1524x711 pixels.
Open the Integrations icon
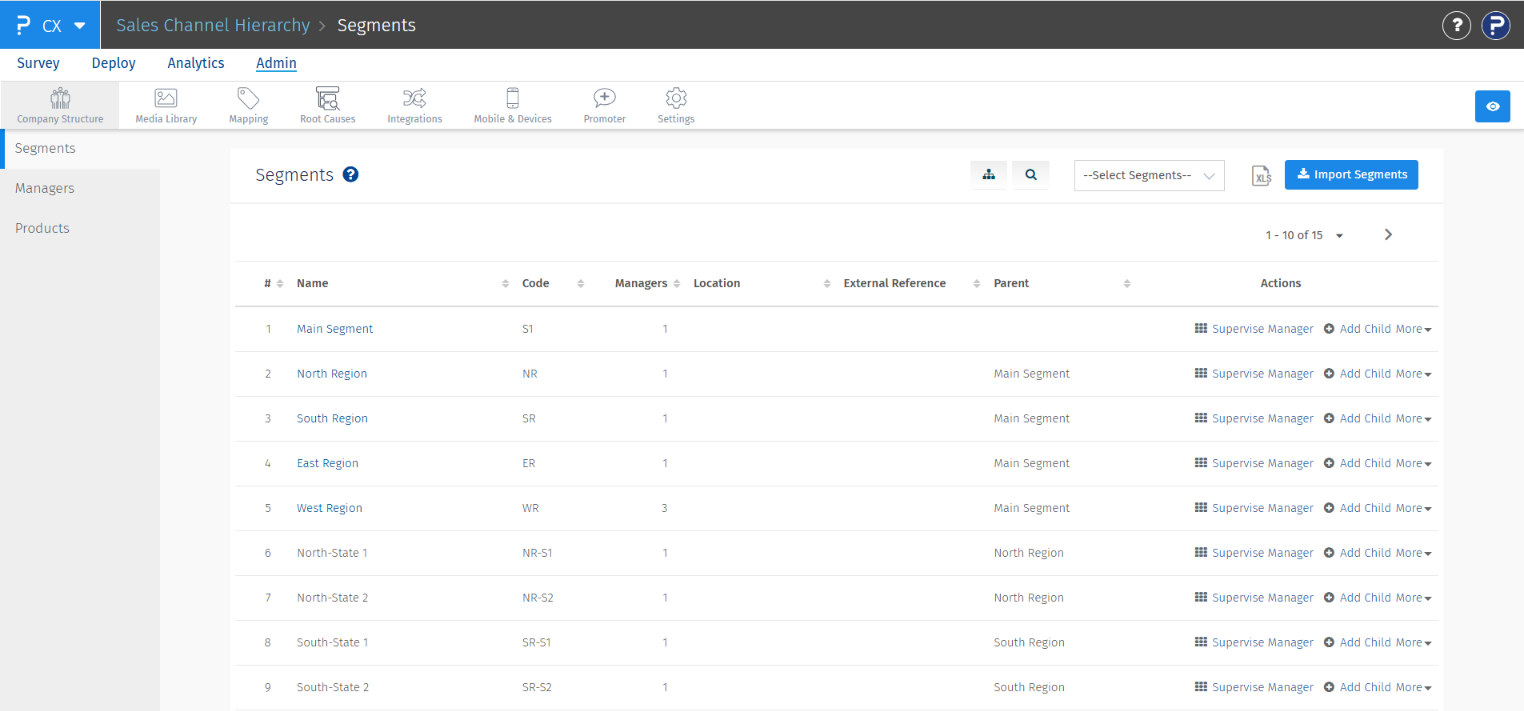[x=414, y=99]
